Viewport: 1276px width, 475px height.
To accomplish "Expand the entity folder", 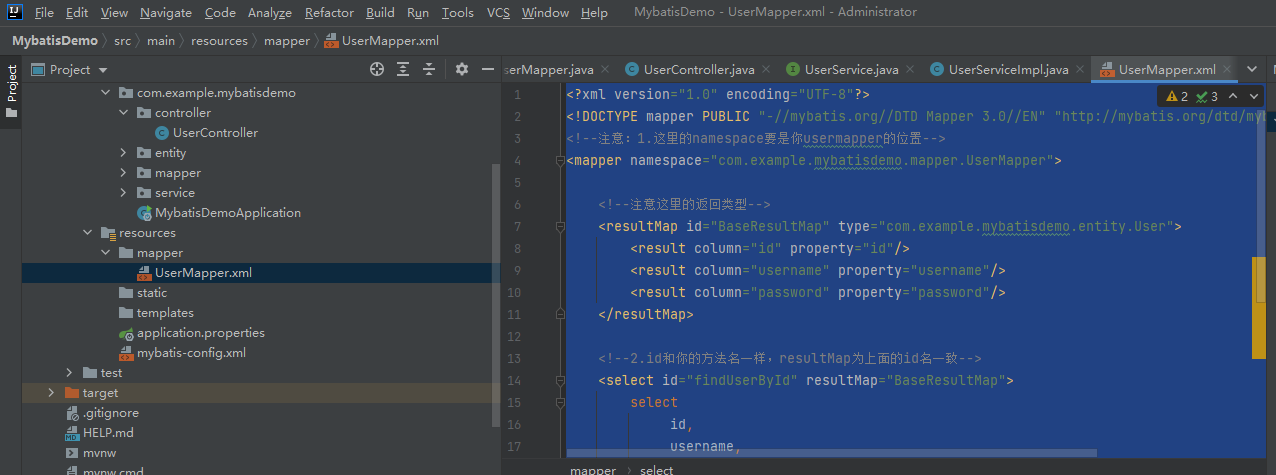I will 123,153.
